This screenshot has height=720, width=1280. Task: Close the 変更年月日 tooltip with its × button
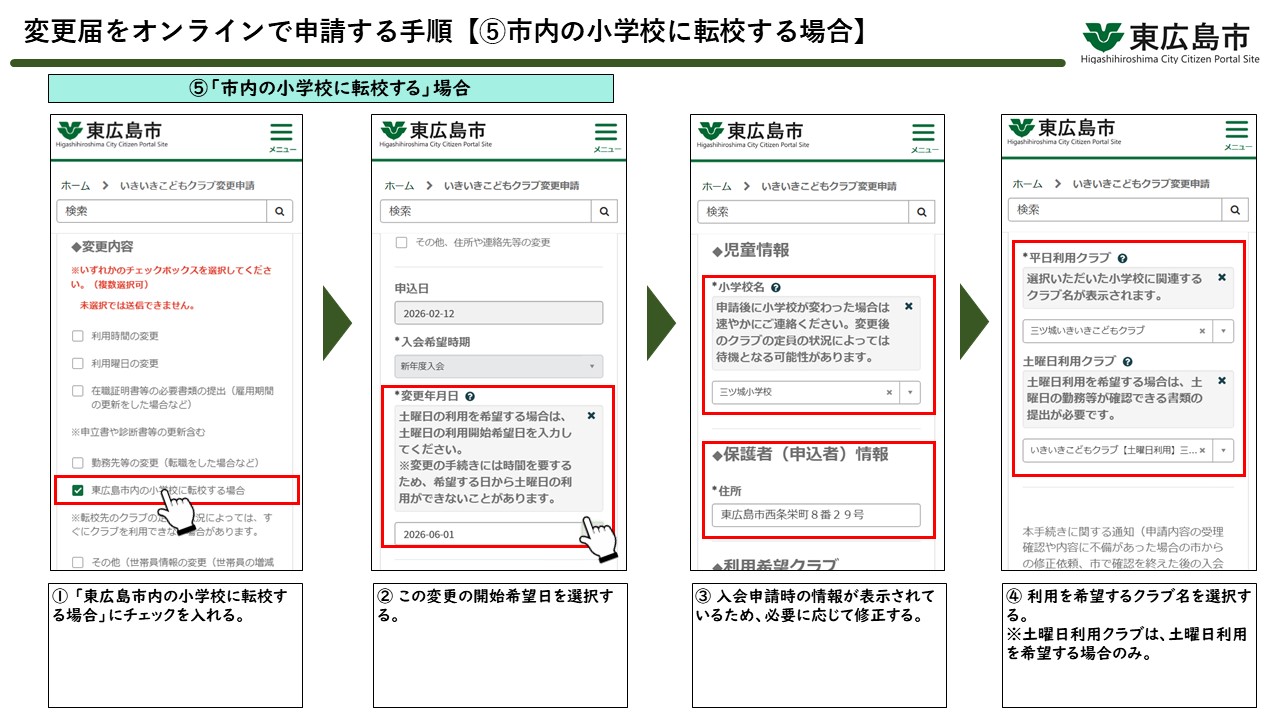pos(590,416)
